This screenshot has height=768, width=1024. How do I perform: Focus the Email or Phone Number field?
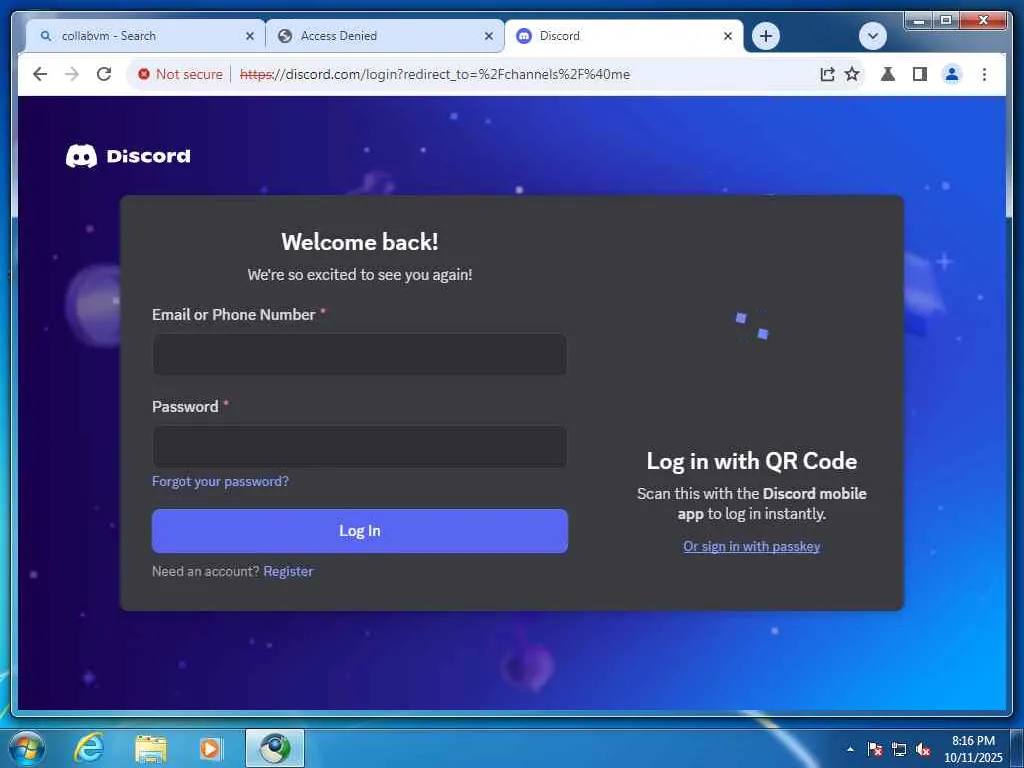(360, 354)
